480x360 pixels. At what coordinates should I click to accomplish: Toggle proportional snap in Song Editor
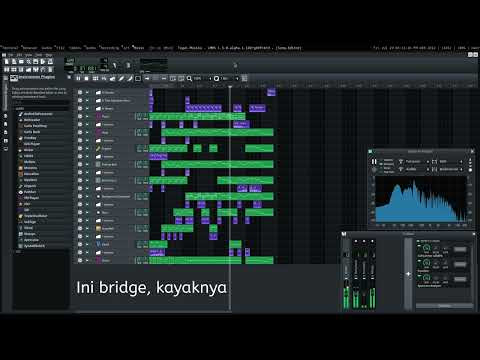245,79
